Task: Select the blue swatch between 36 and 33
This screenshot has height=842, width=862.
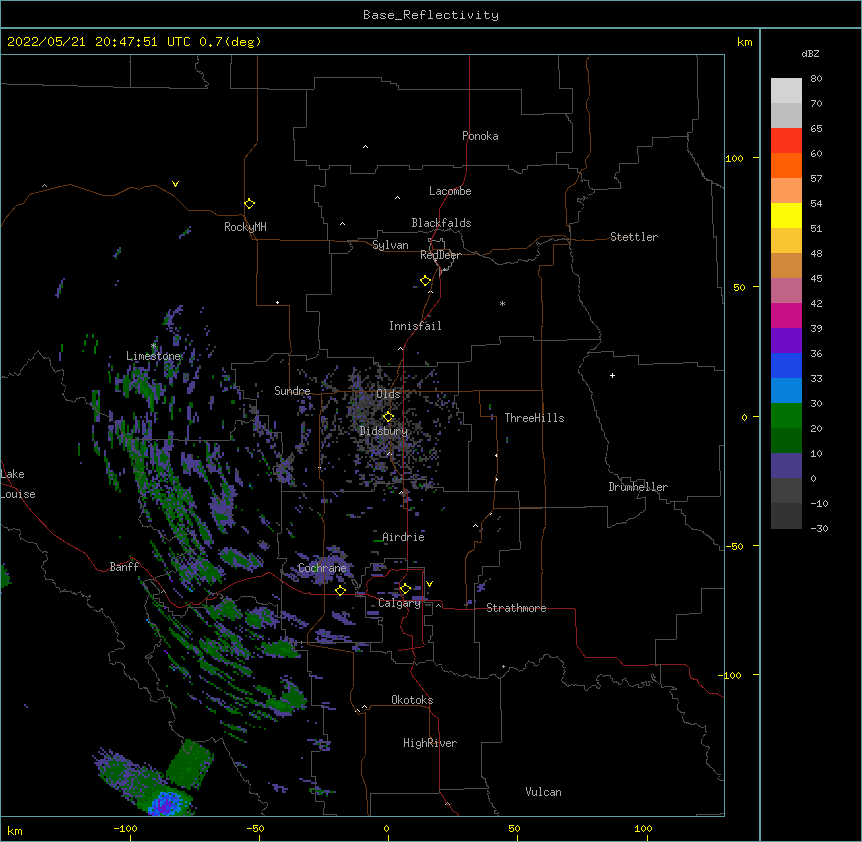Action: pos(786,366)
